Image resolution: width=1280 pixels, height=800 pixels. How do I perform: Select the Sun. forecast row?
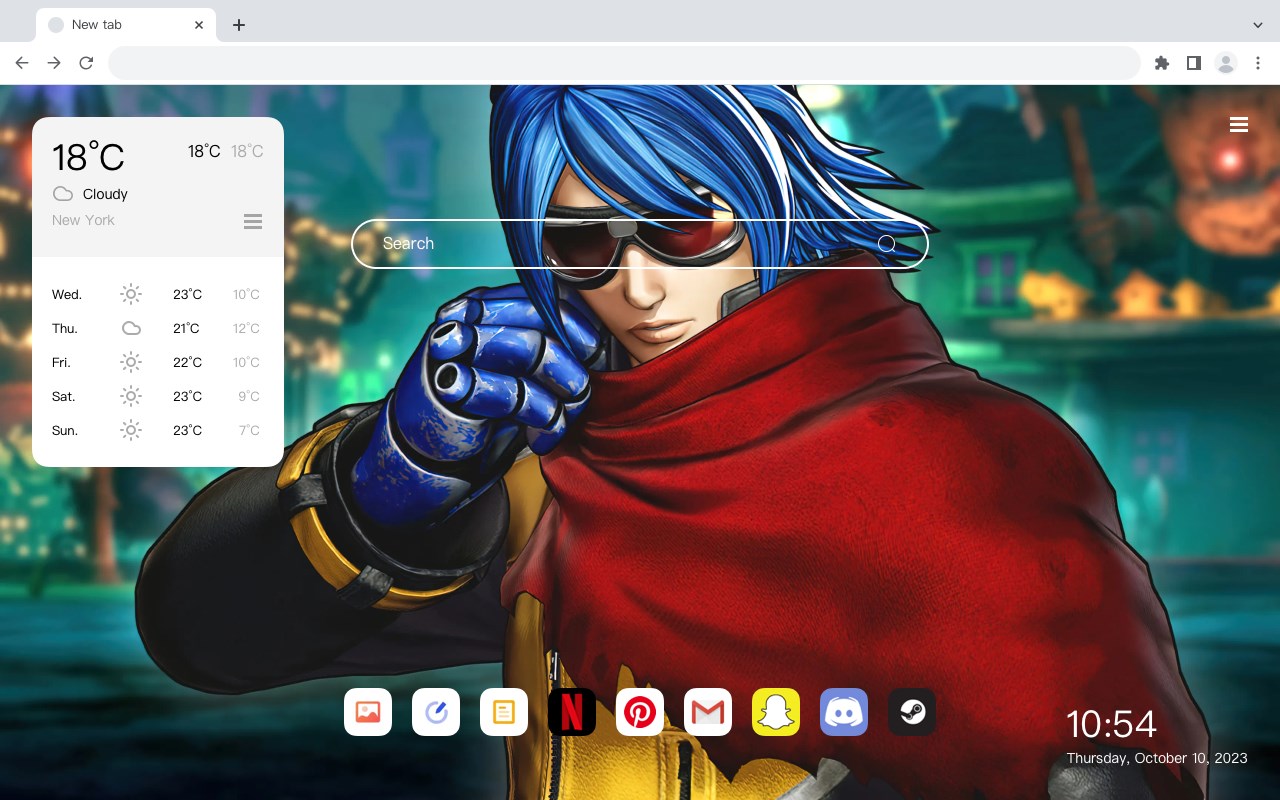click(157, 430)
